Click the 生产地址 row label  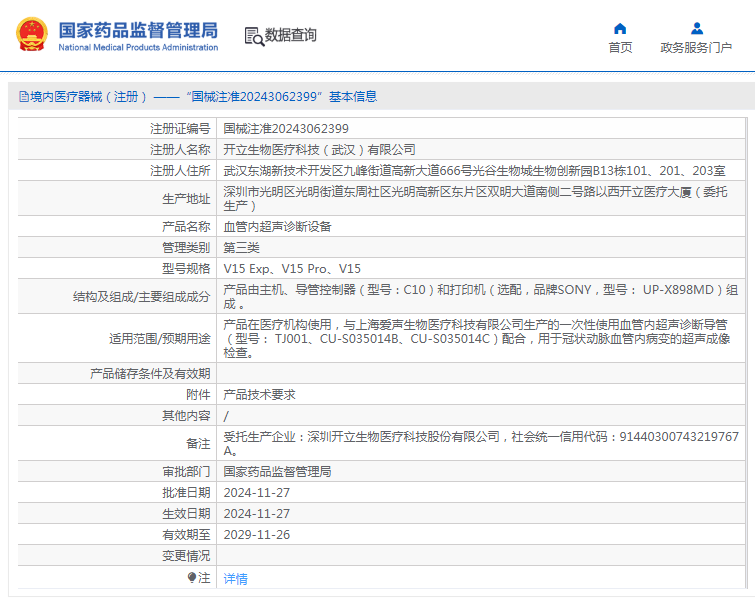186,199
